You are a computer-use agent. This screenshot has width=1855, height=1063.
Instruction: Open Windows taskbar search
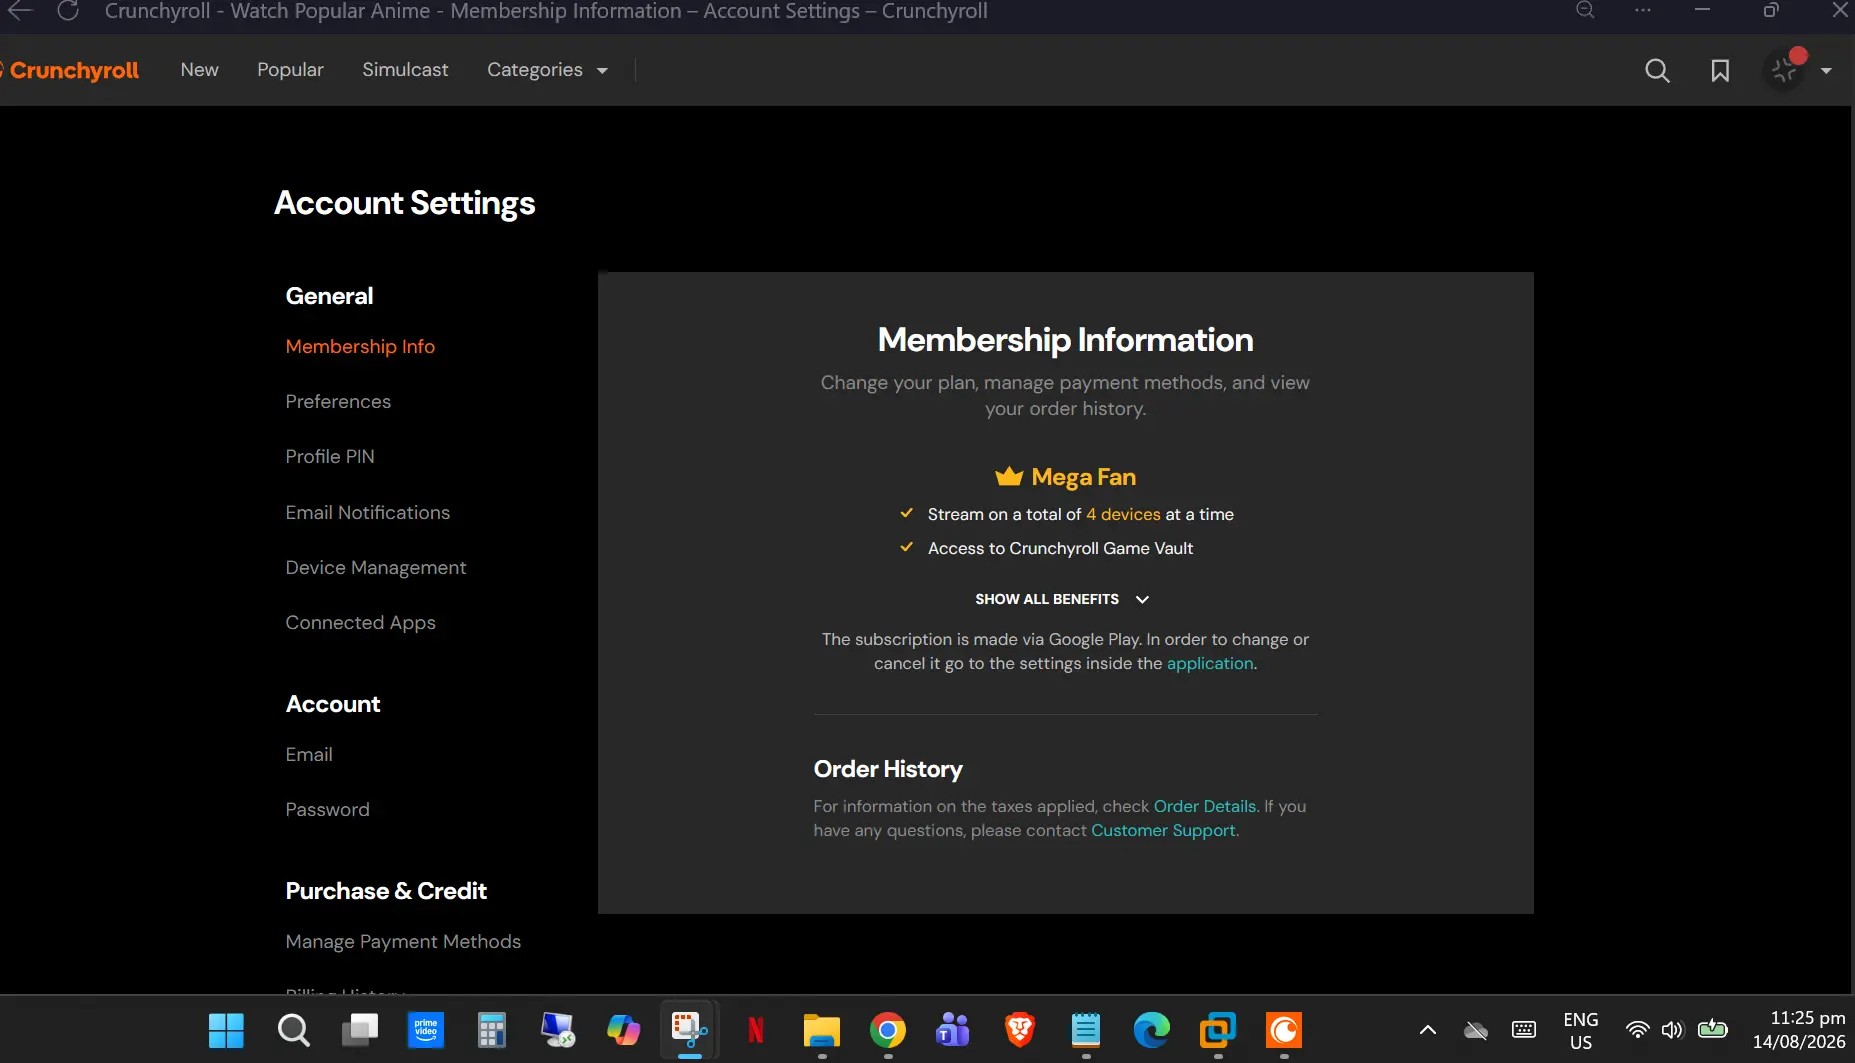pos(293,1030)
